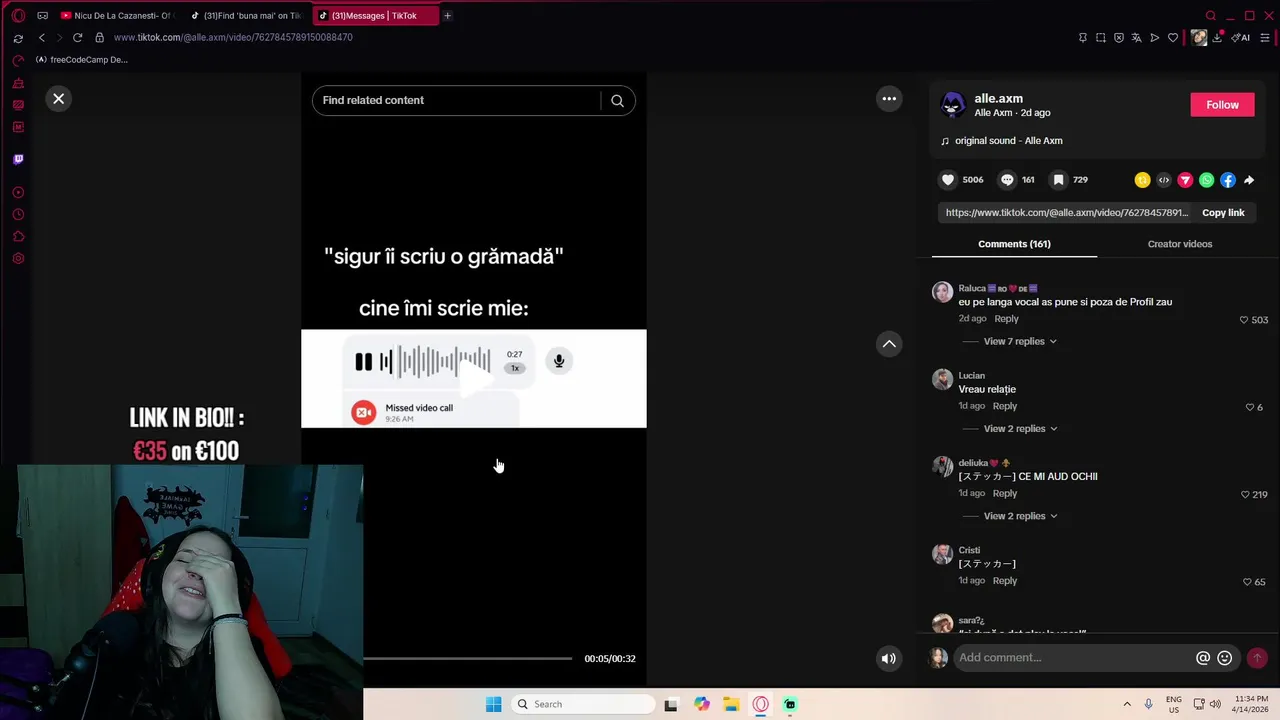Like Raluca's comment with 503 likes
The width and height of the screenshot is (1280, 720).
point(1244,320)
